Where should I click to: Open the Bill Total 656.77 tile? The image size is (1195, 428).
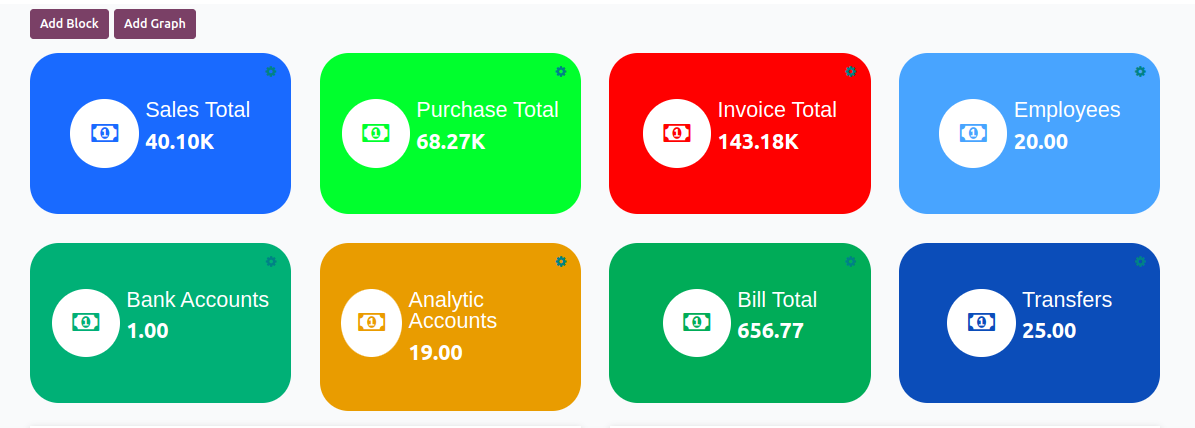pyautogui.click(x=740, y=323)
